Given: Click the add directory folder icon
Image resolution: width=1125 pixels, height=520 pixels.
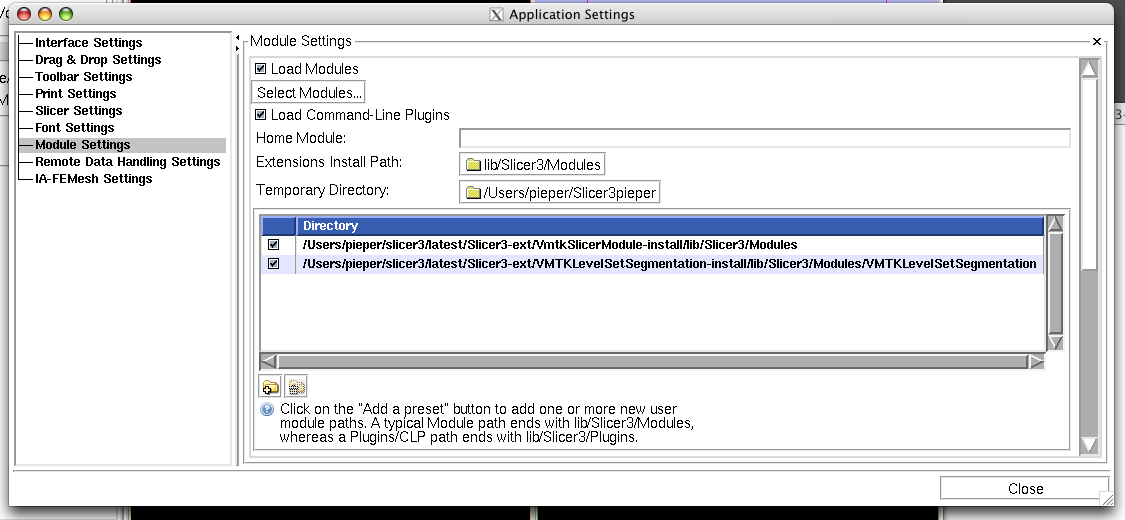Looking at the screenshot, I should [270, 387].
